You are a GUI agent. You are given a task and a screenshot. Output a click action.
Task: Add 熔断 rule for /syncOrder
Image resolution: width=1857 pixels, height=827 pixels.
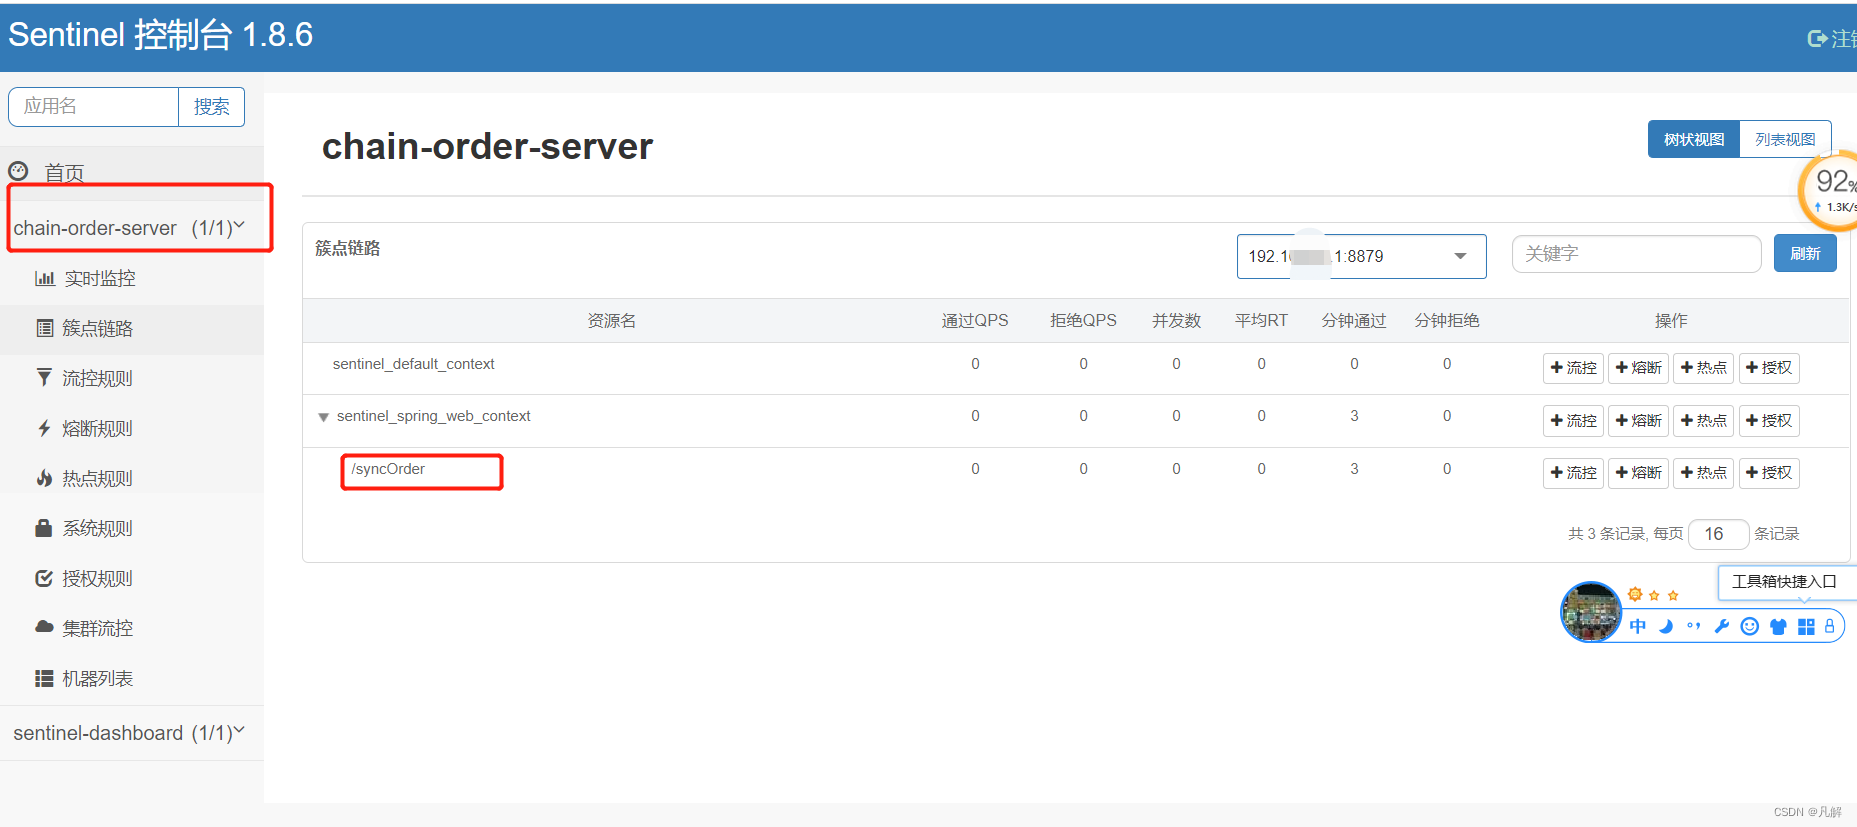tap(1639, 473)
